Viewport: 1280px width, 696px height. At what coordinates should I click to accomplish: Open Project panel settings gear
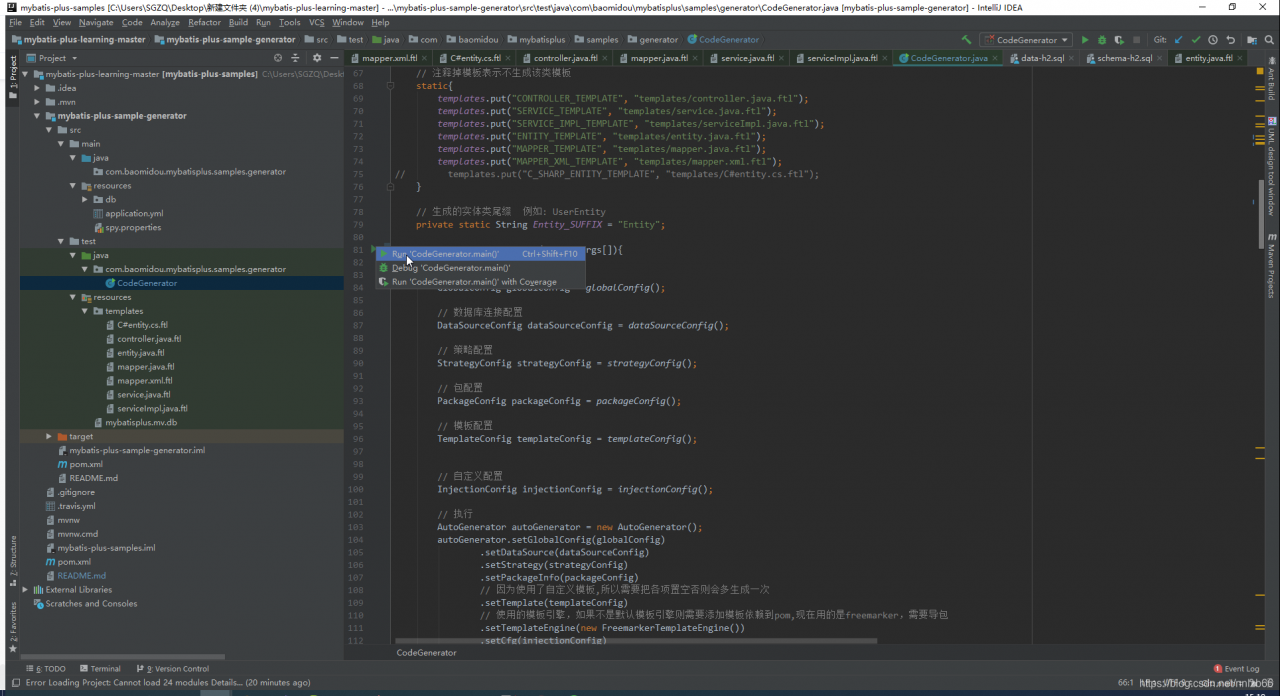coord(317,58)
